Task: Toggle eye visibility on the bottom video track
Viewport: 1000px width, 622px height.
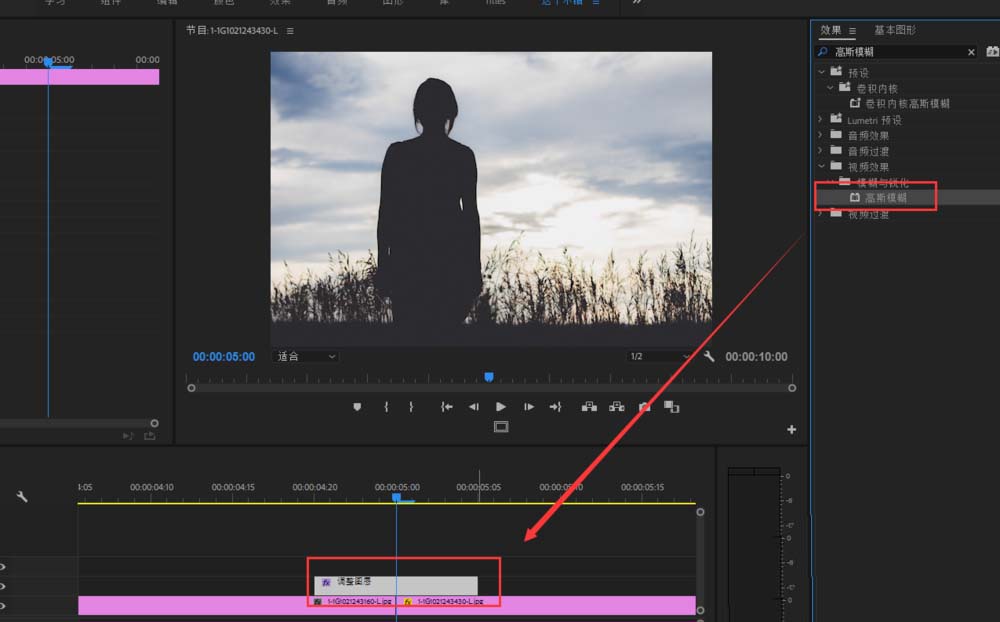Action: coord(3,606)
